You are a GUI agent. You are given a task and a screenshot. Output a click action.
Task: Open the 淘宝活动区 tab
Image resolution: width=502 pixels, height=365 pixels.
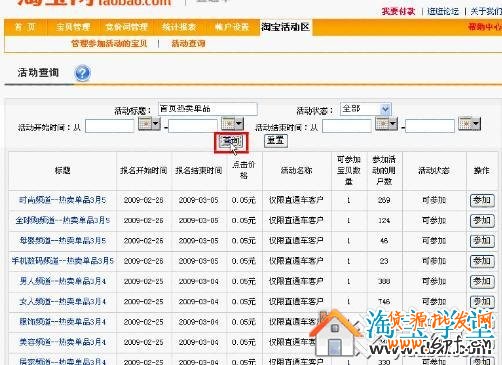click(286, 27)
